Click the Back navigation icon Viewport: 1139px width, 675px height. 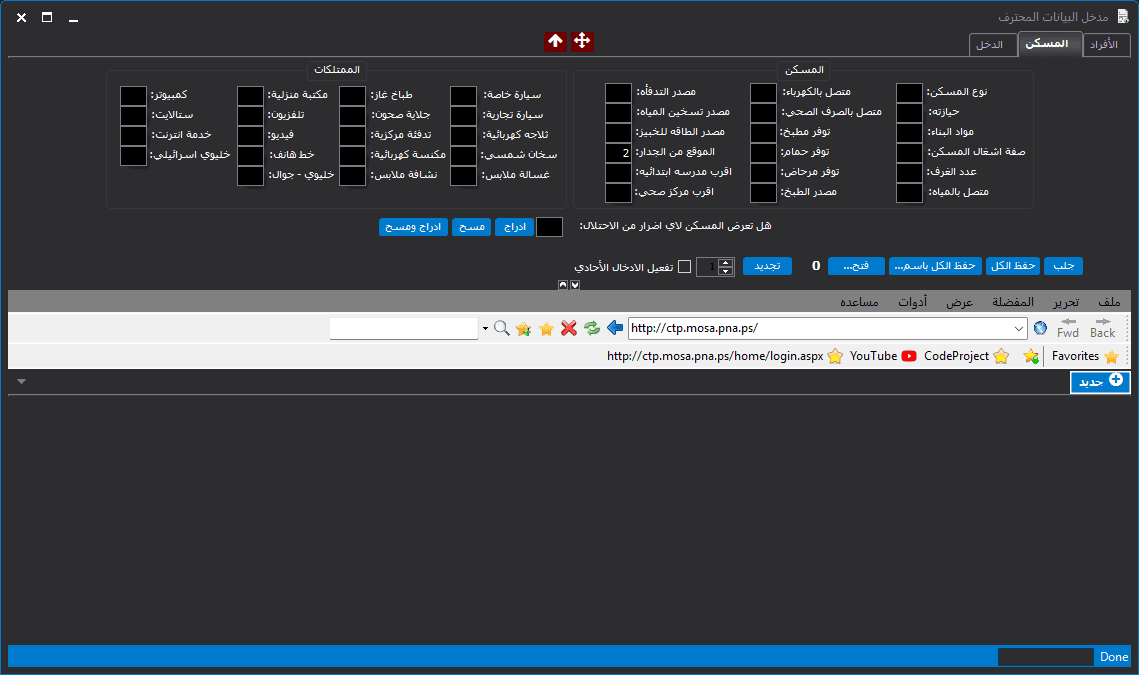[x=1102, y=328]
